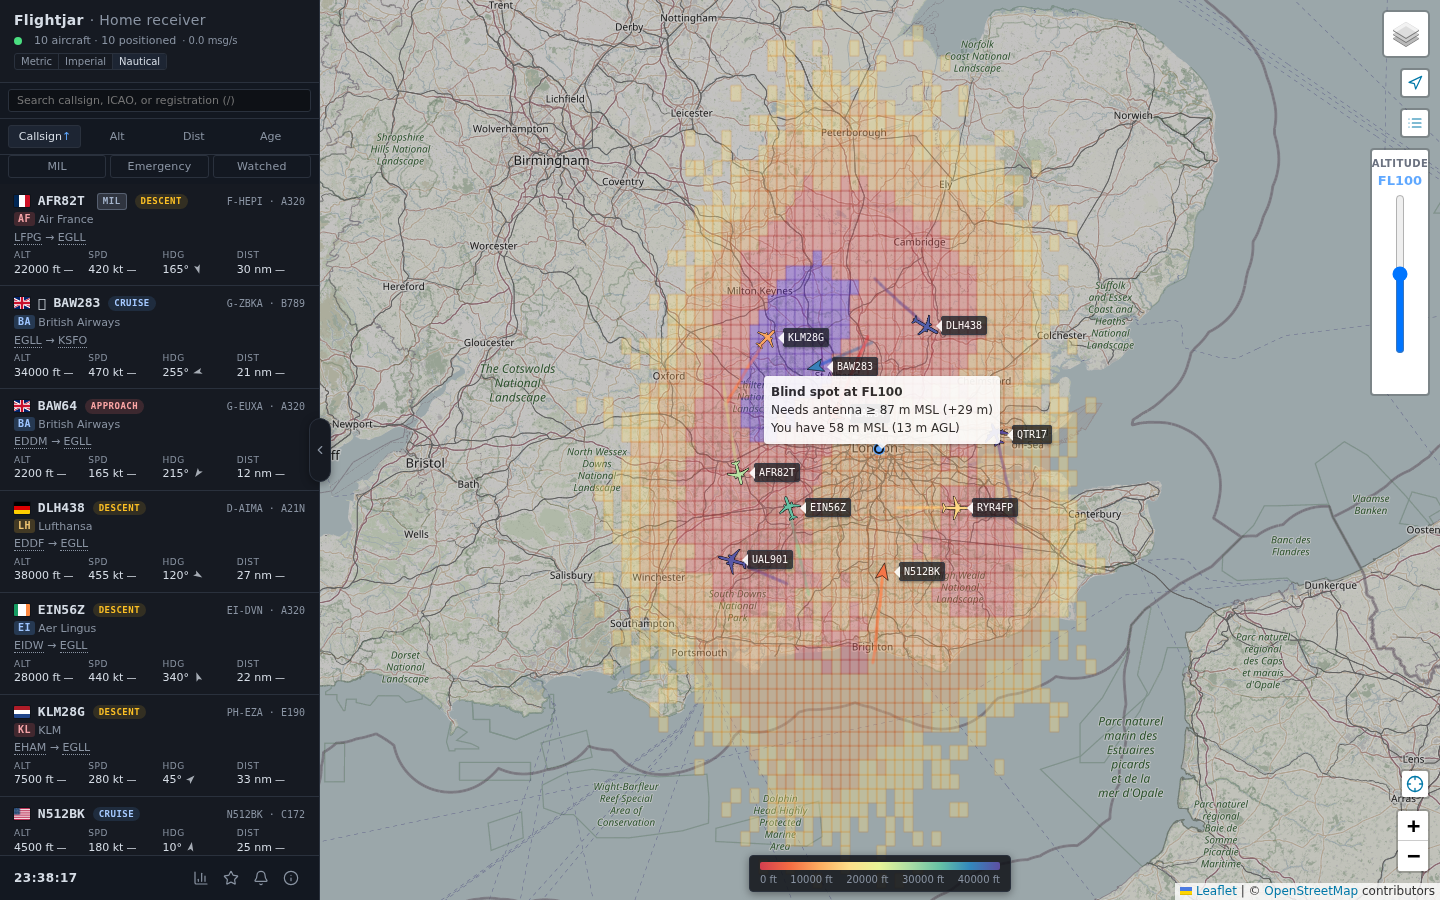Click the LFPG origin airport link

click(x=28, y=237)
